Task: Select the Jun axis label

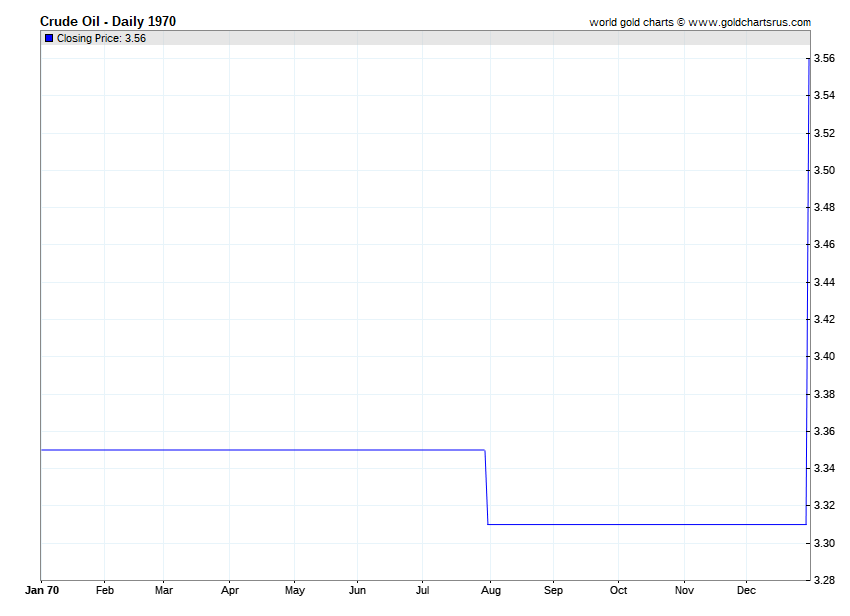Action: point(357,590)
